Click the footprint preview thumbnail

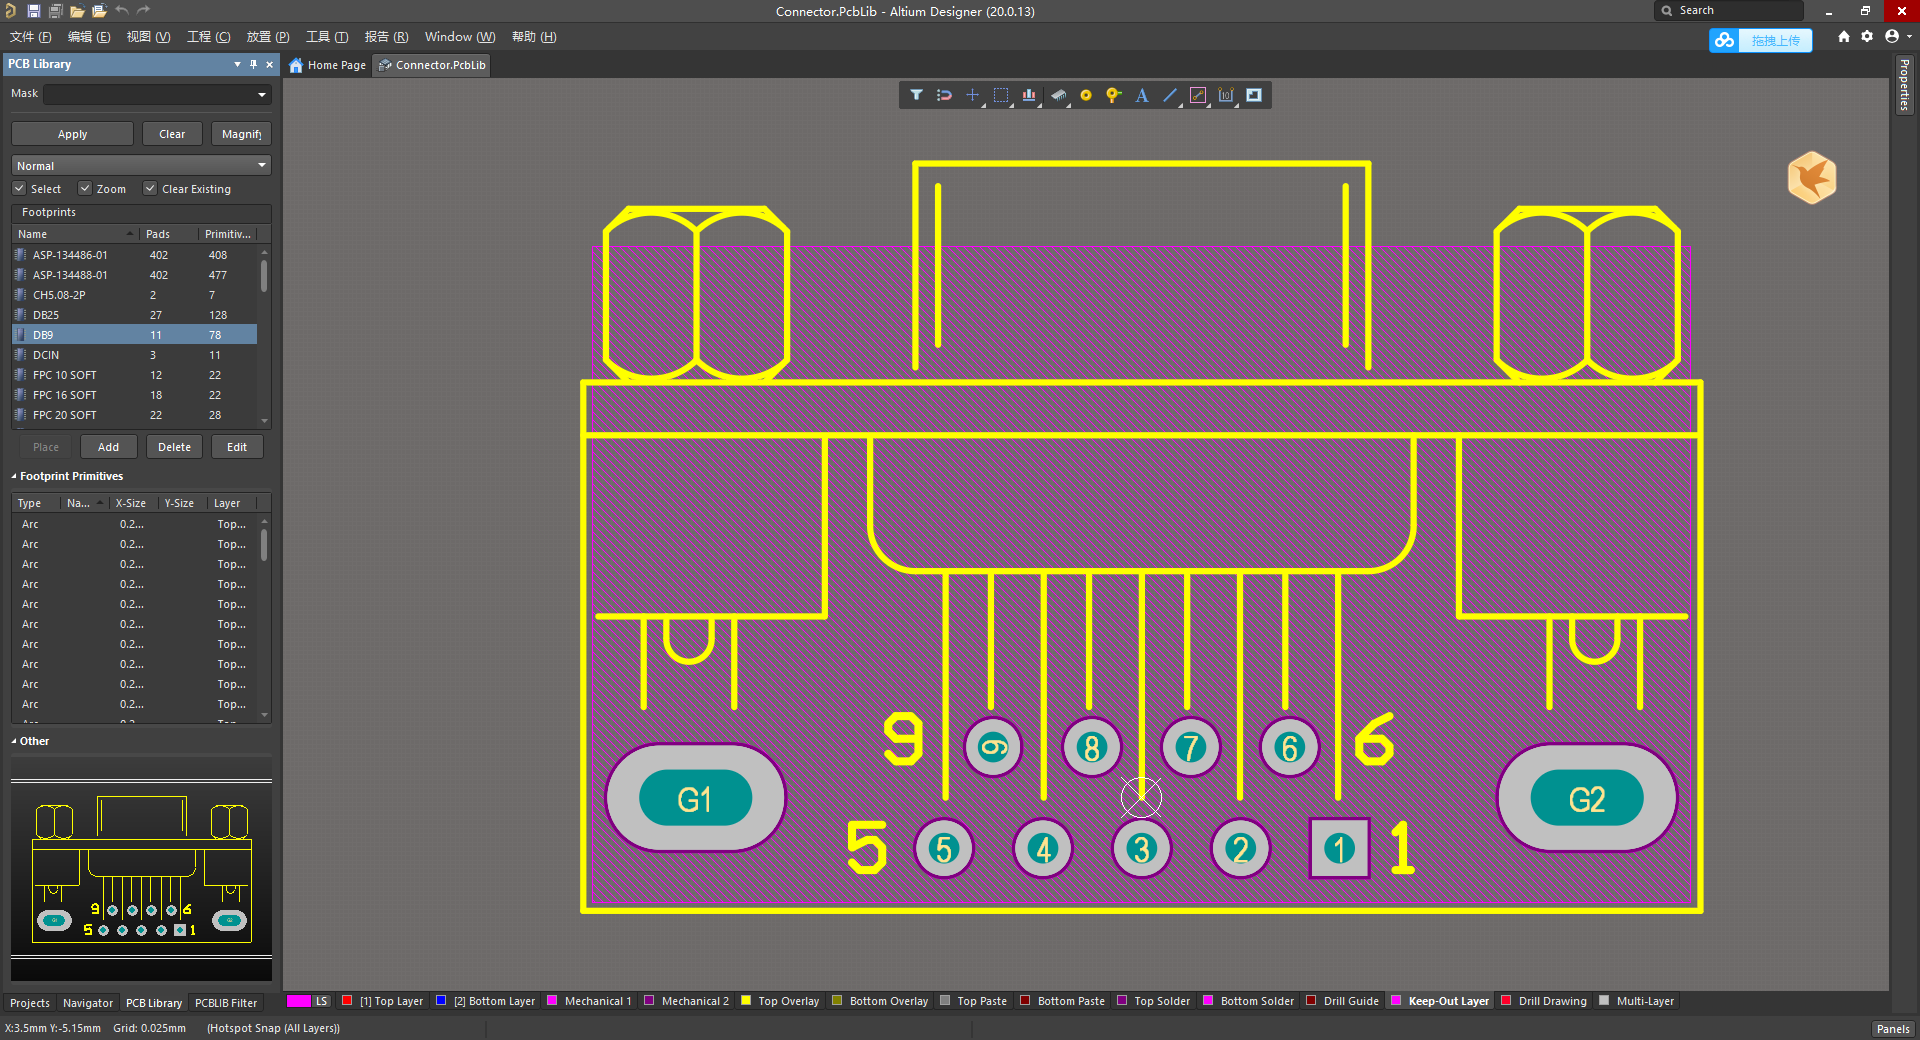coord(141,869)
